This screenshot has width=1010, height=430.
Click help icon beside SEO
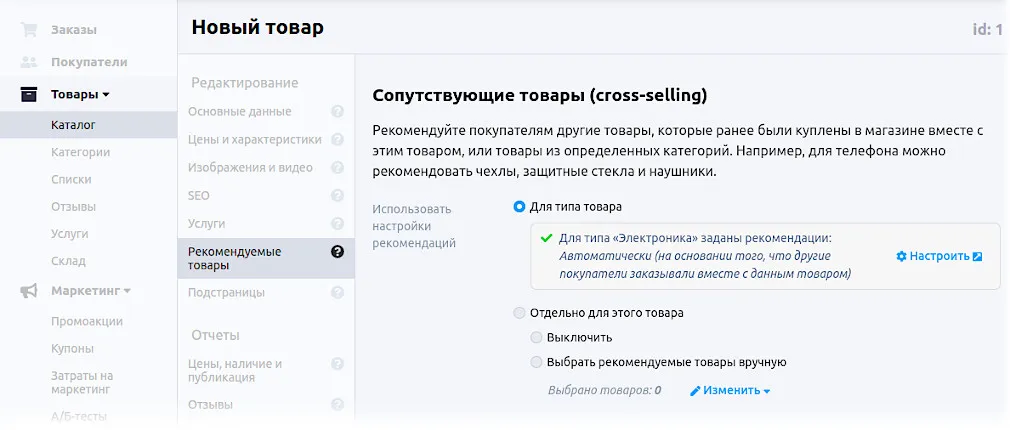pos(337,196)
